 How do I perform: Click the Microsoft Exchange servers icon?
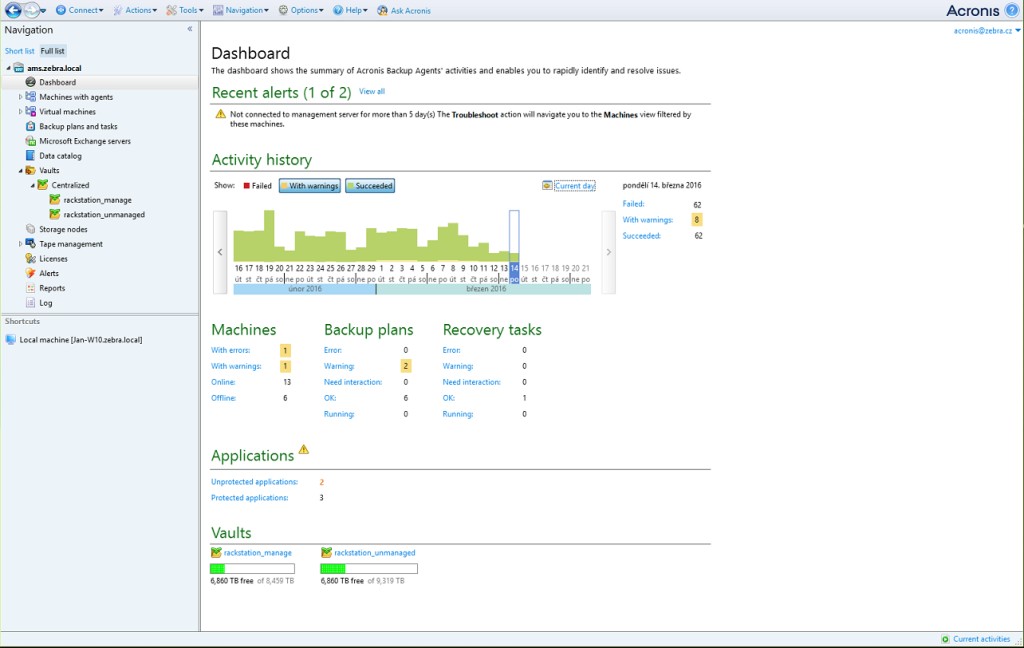click(30, 141)
